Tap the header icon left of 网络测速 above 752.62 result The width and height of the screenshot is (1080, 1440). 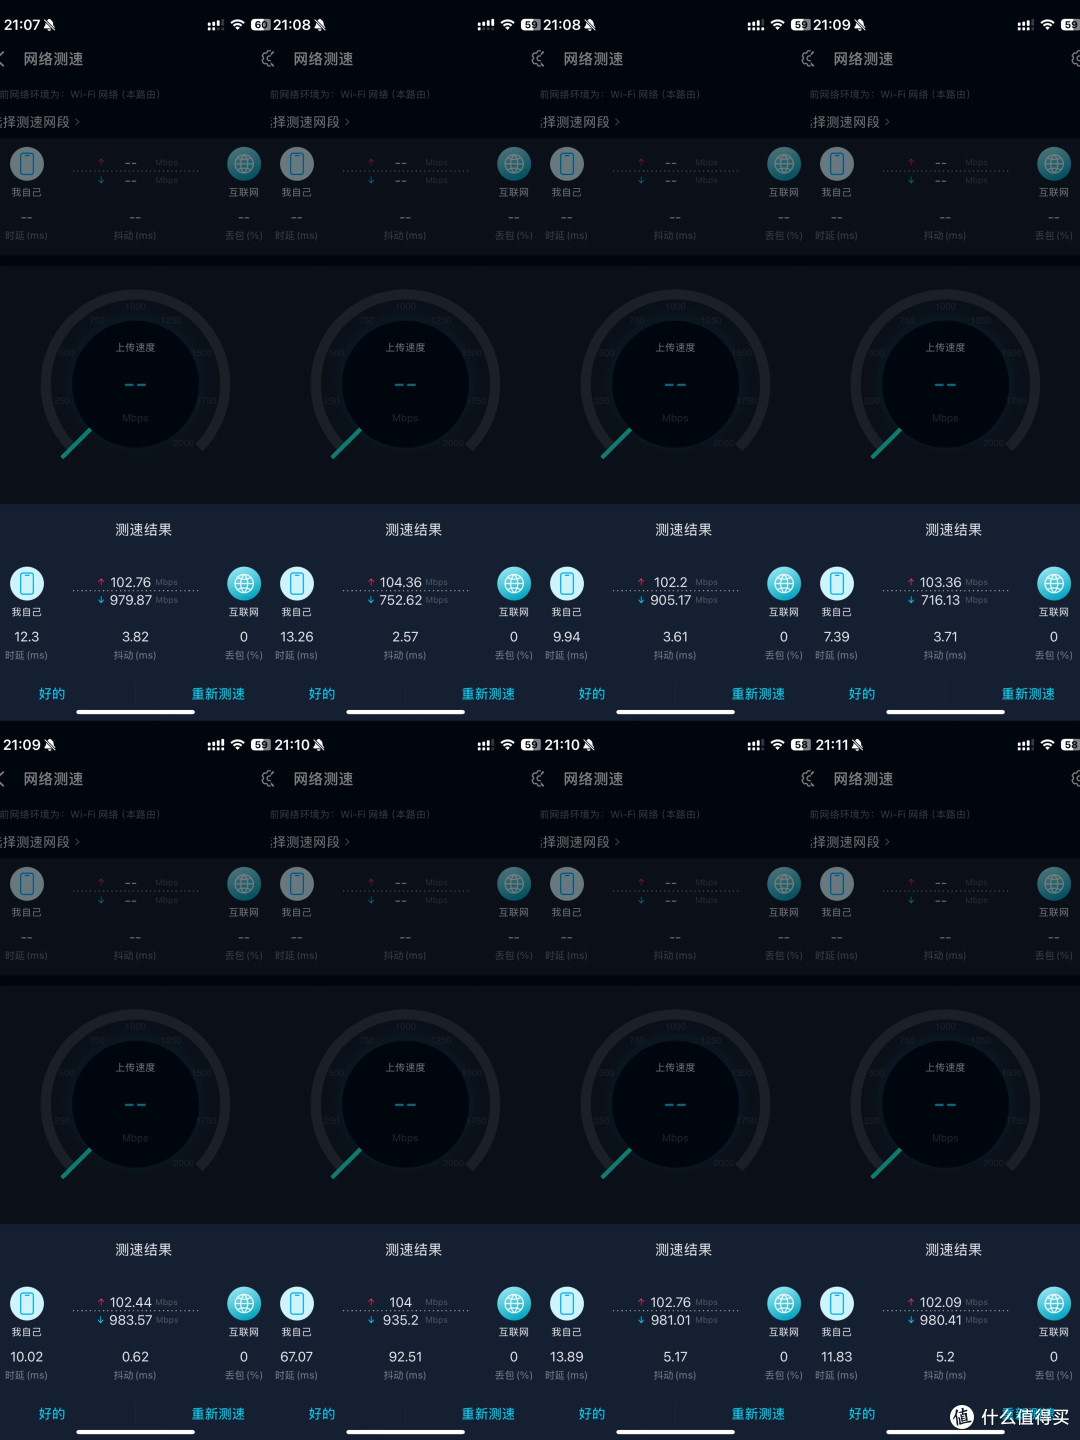268,59
